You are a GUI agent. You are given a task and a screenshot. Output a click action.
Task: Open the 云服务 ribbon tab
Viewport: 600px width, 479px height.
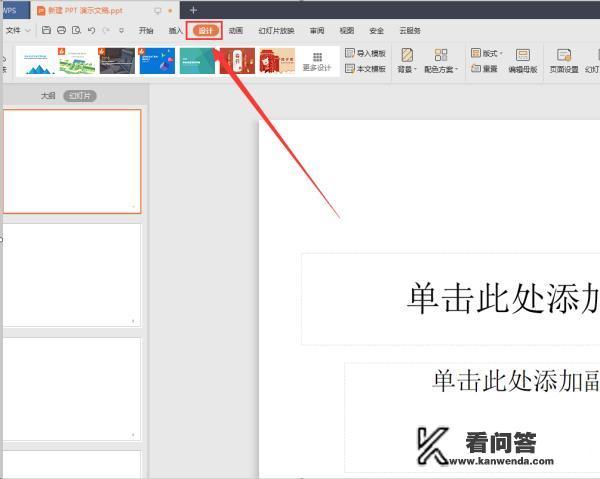(x=410, y=31)
